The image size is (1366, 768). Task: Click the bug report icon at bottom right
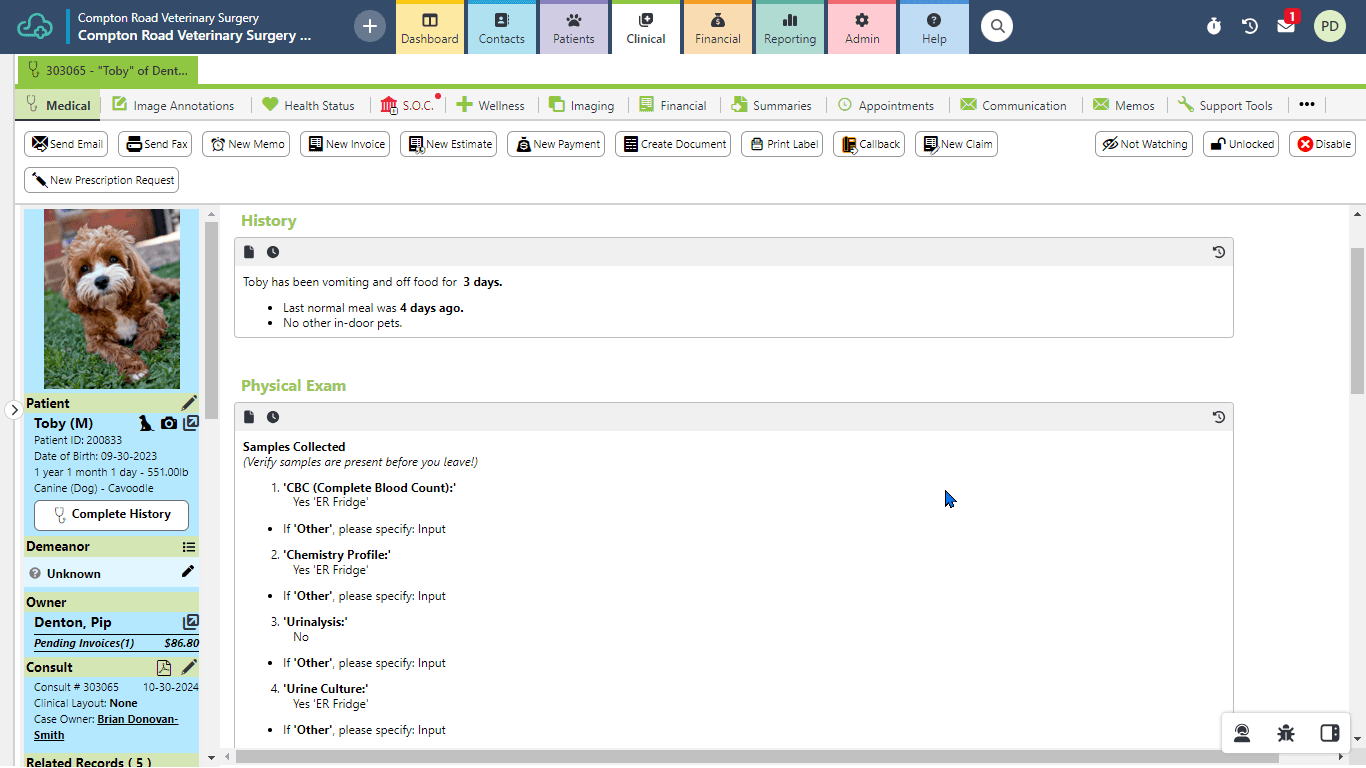tap(1286, 733)
